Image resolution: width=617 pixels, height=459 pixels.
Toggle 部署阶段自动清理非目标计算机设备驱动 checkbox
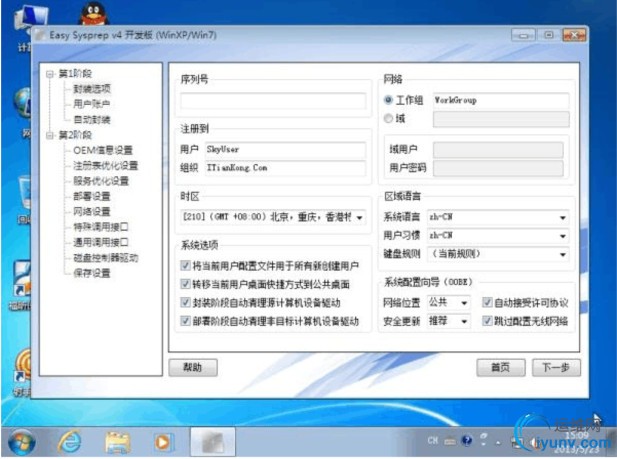(185, 321)
